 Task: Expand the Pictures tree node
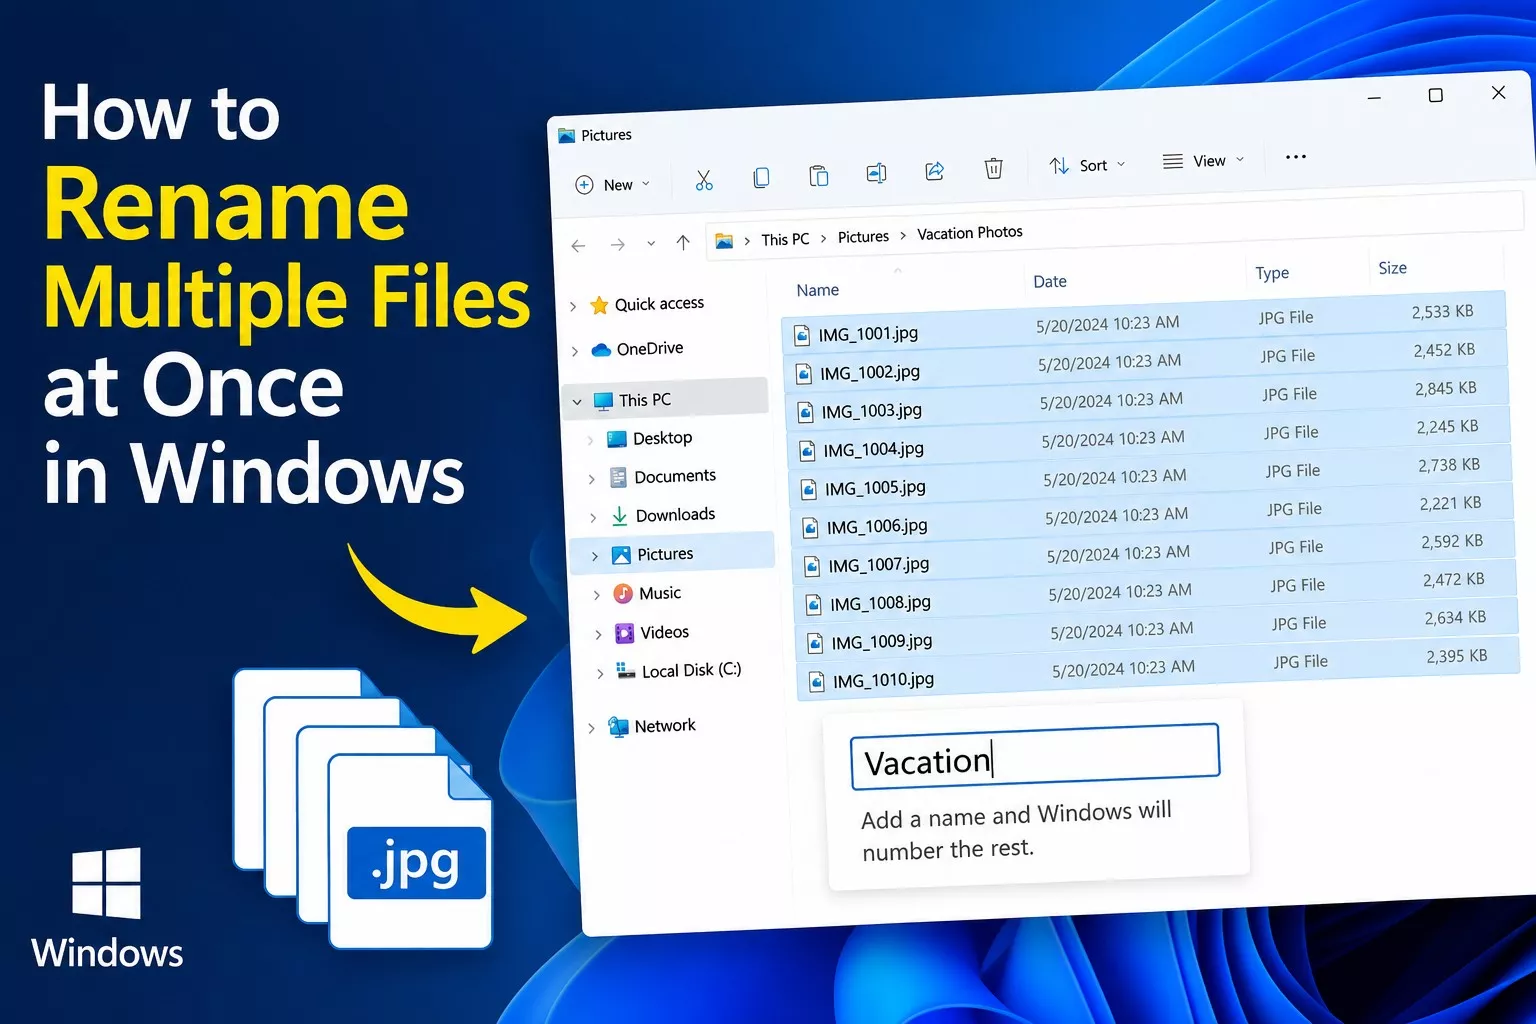(595, 556)
